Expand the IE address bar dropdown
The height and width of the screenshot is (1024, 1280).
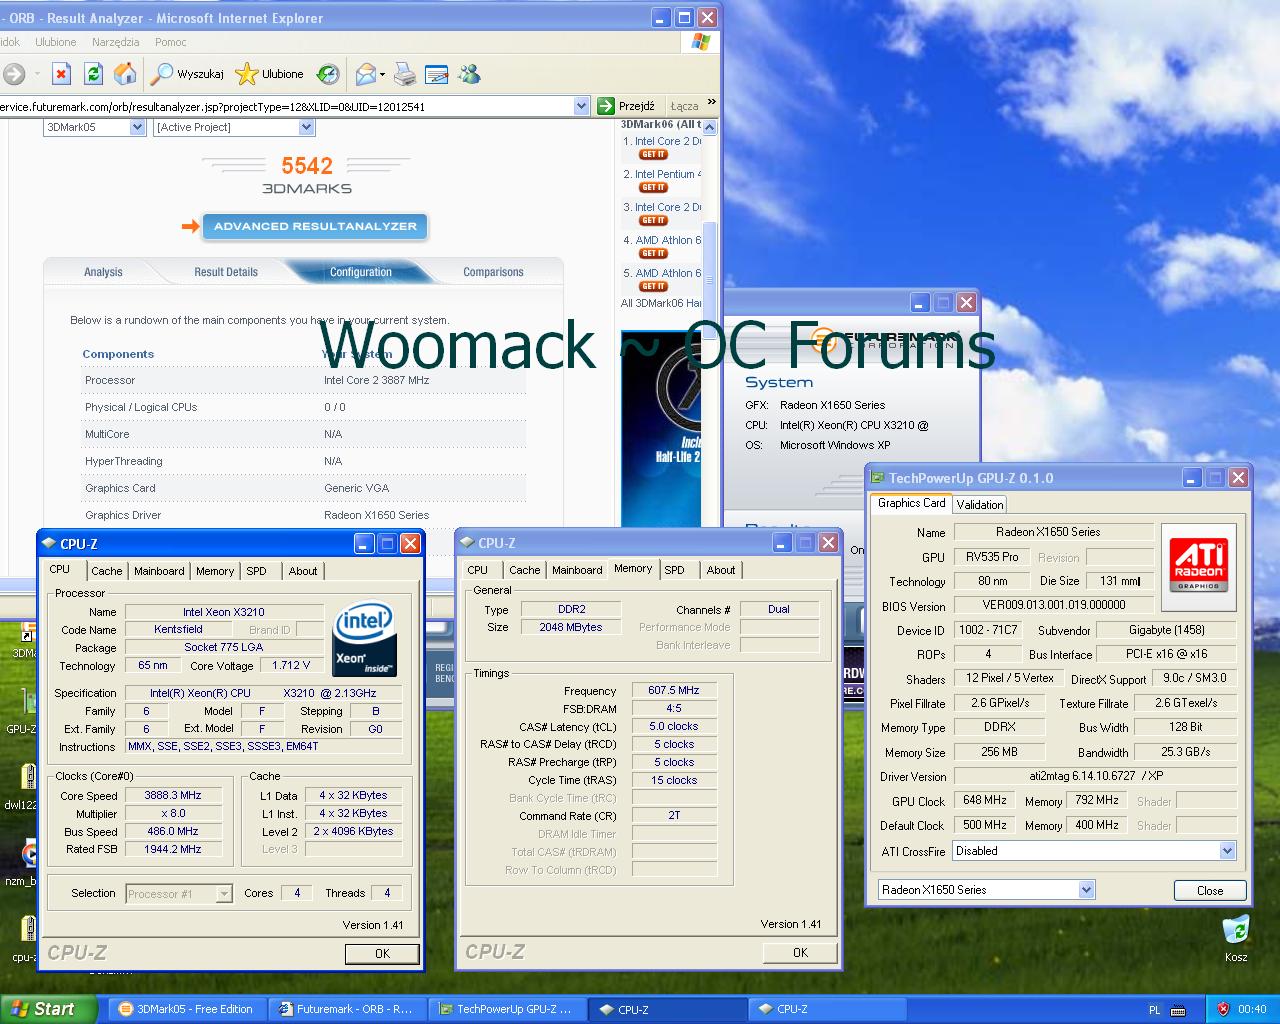(582, 106)
